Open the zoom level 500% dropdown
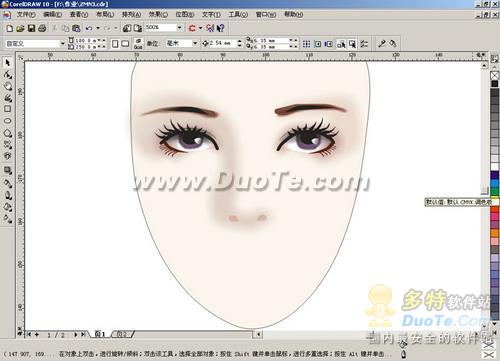 (179, 28)
